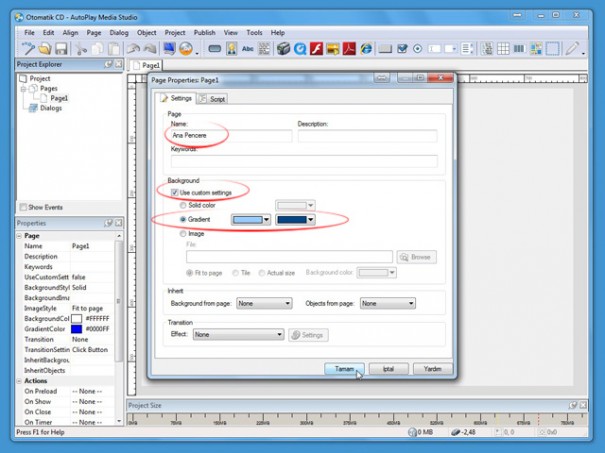Click the Keywords input field
The width and height of the screenshot is (605, 453).
click(304, 161)
